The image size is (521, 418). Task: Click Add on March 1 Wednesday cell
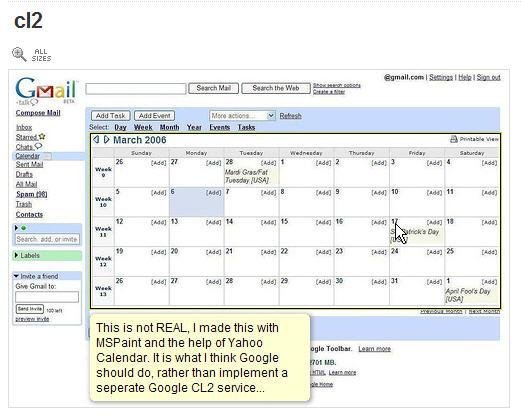[x=323, y=163]
